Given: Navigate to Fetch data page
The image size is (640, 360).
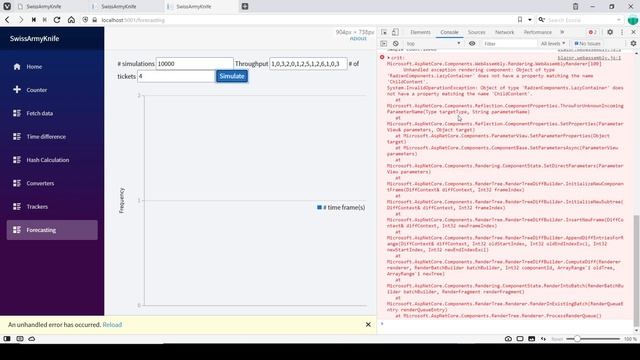Looking at the screenshot, I should [x=52, y=113].
